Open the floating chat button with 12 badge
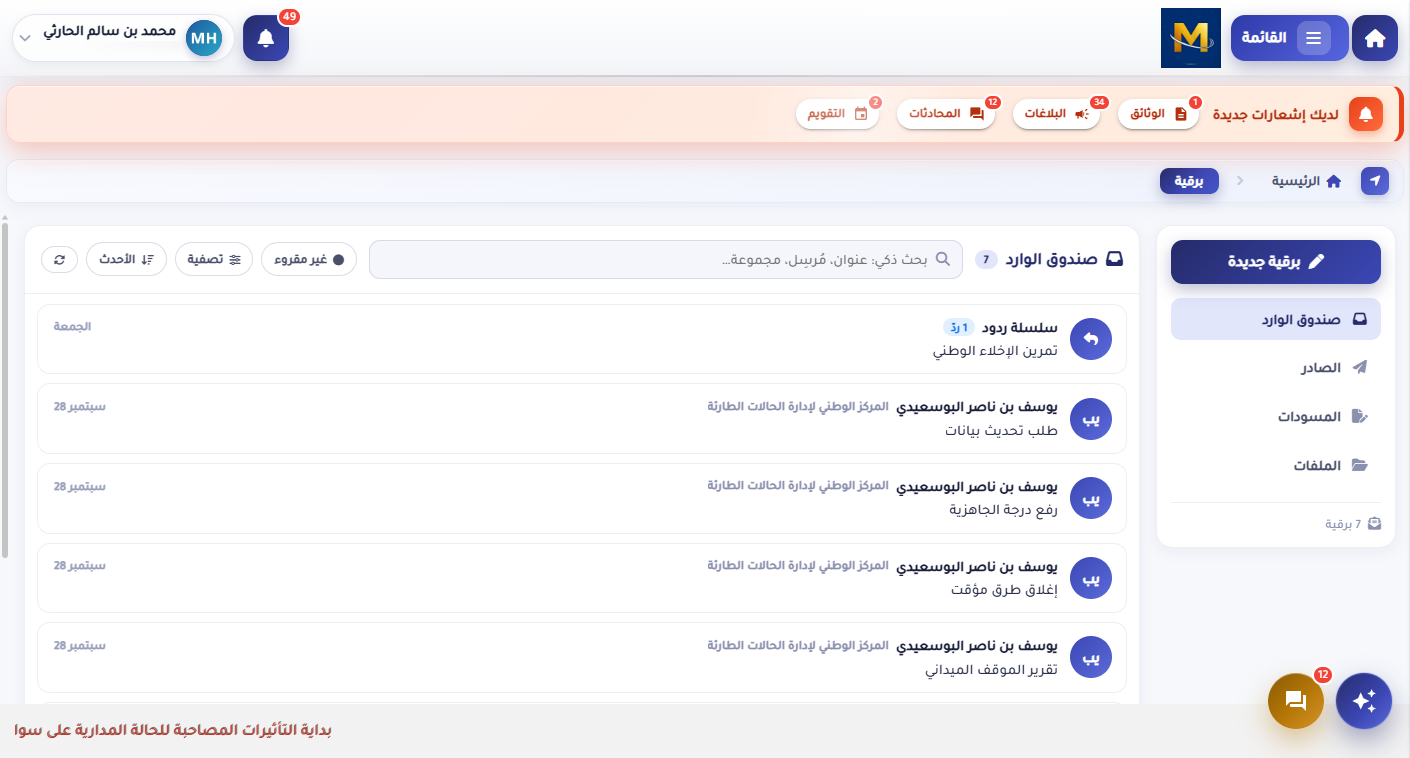 1296,701
